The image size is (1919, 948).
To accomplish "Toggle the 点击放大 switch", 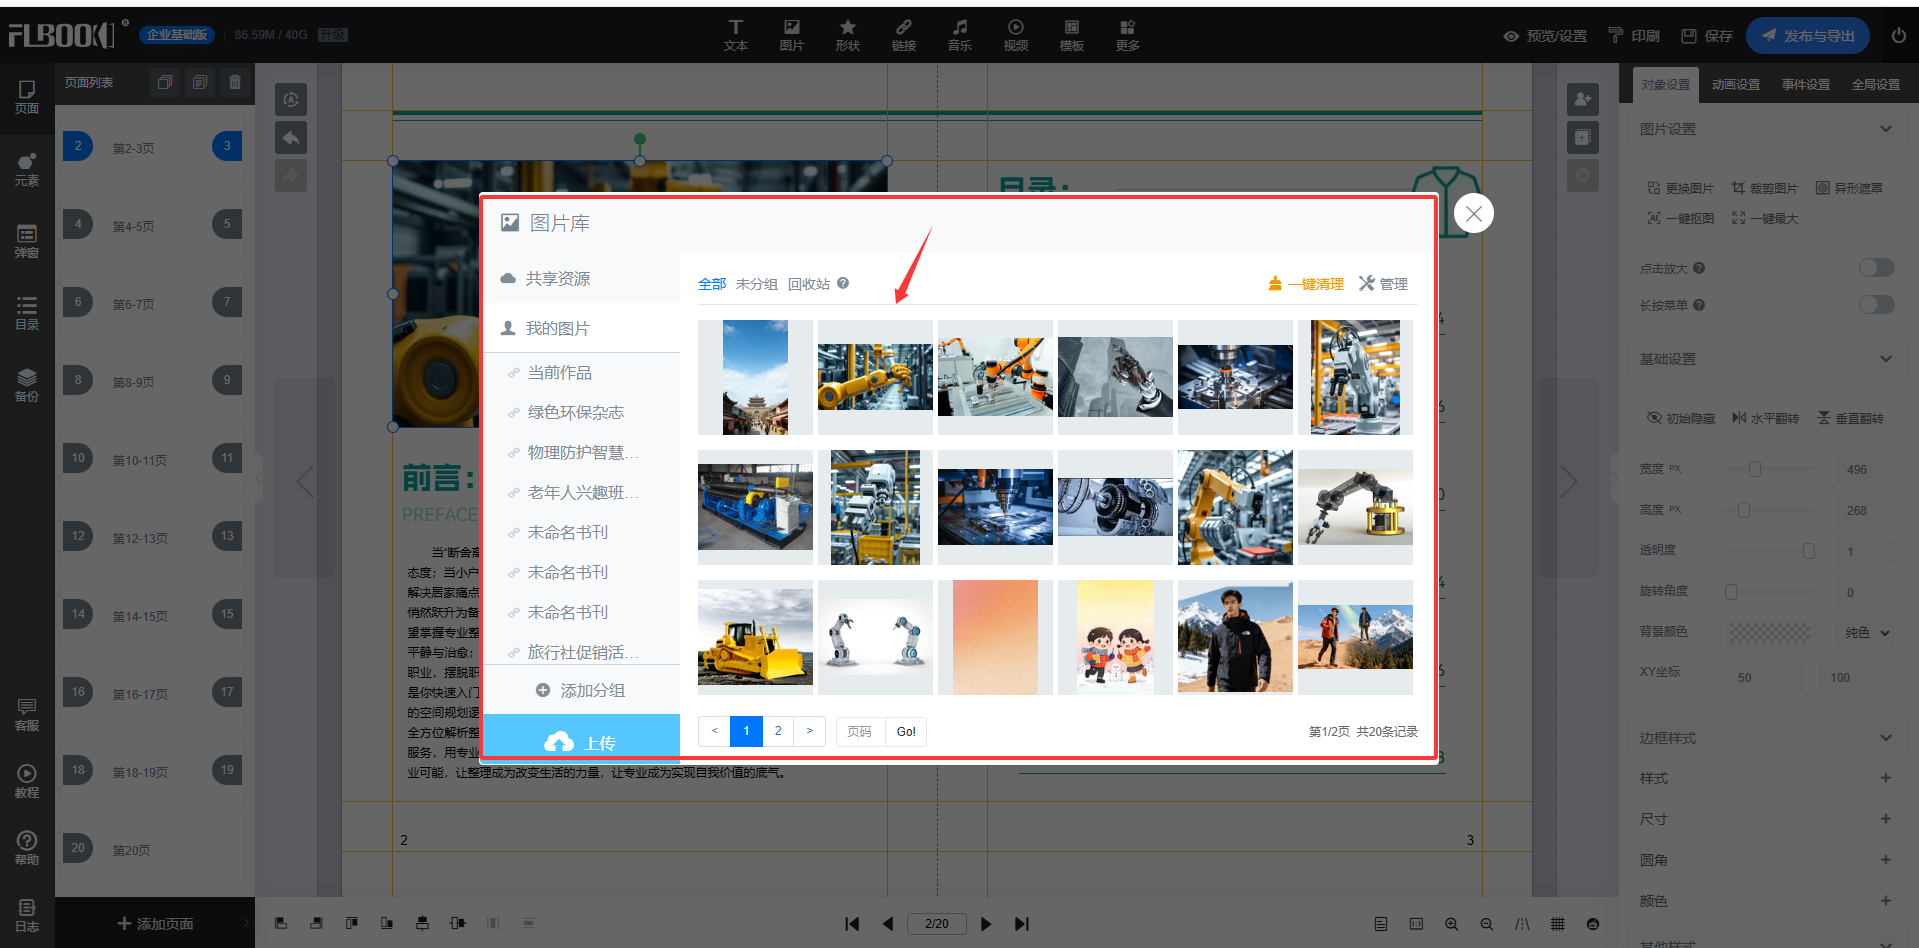I will click(1876, 268).
